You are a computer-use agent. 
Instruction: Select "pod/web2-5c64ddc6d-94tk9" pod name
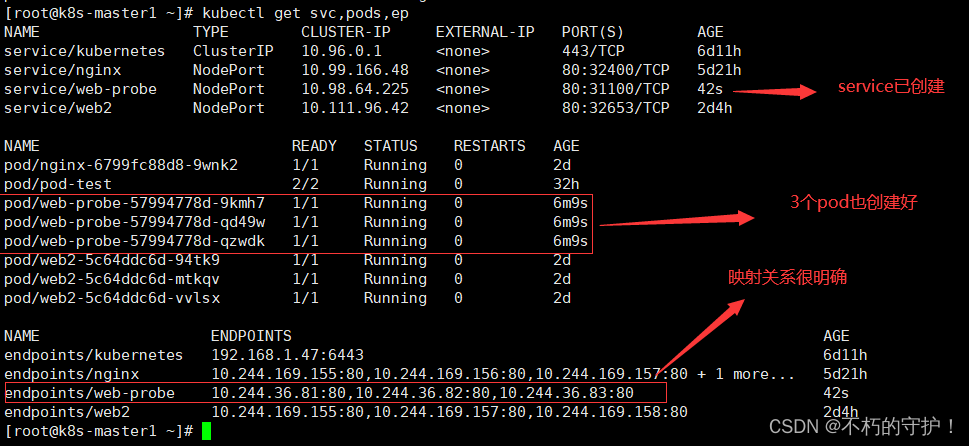112,260
